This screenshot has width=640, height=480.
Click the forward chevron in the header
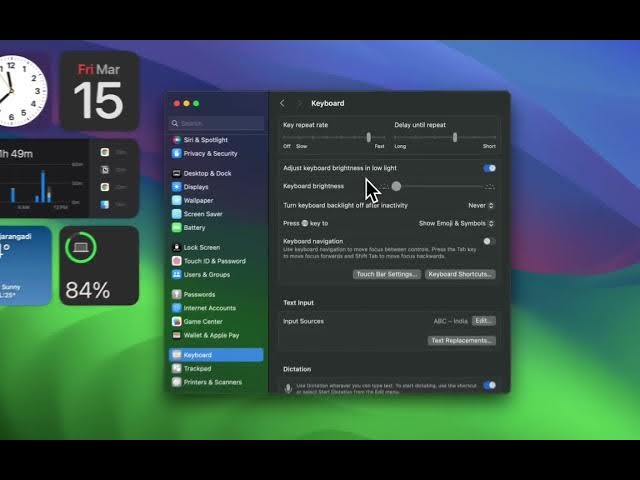pos(299,103)
